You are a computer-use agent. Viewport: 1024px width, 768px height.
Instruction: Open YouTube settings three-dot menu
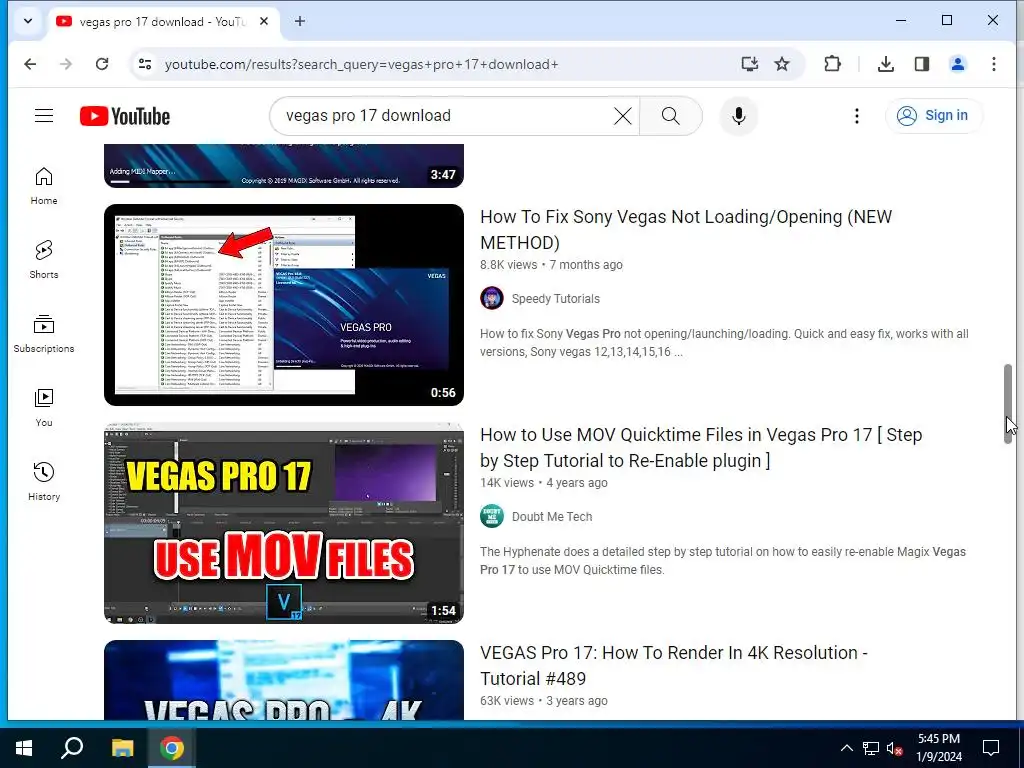(856, 116)
